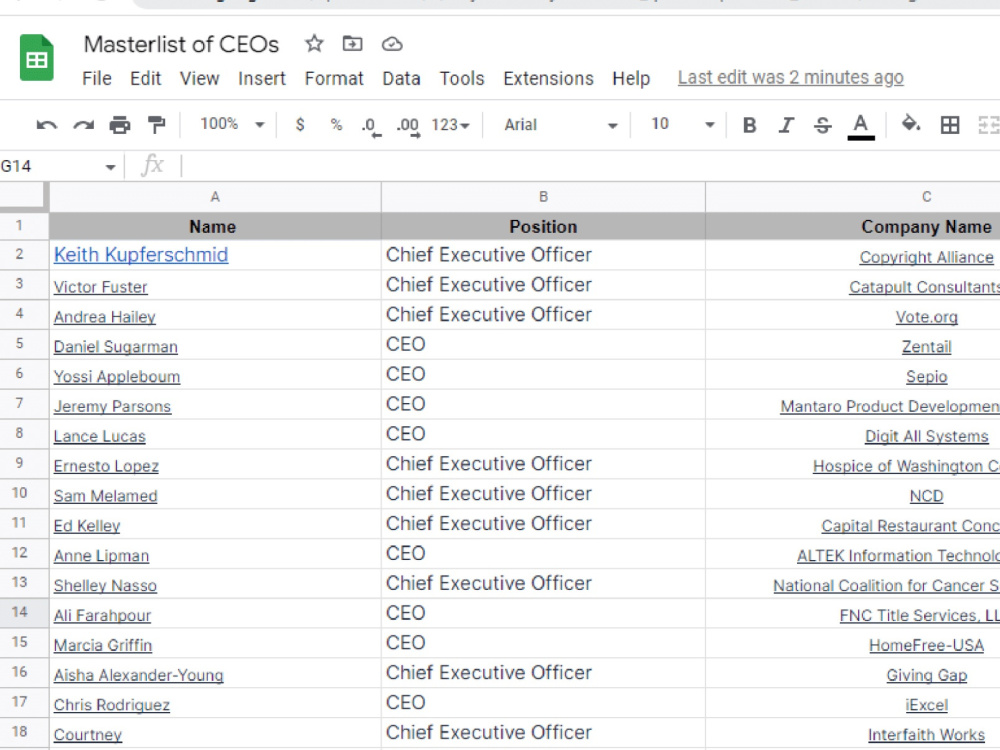
Task: Open the Google Sheets home icon
Action: pyautogui.click(x=36, y=59)
